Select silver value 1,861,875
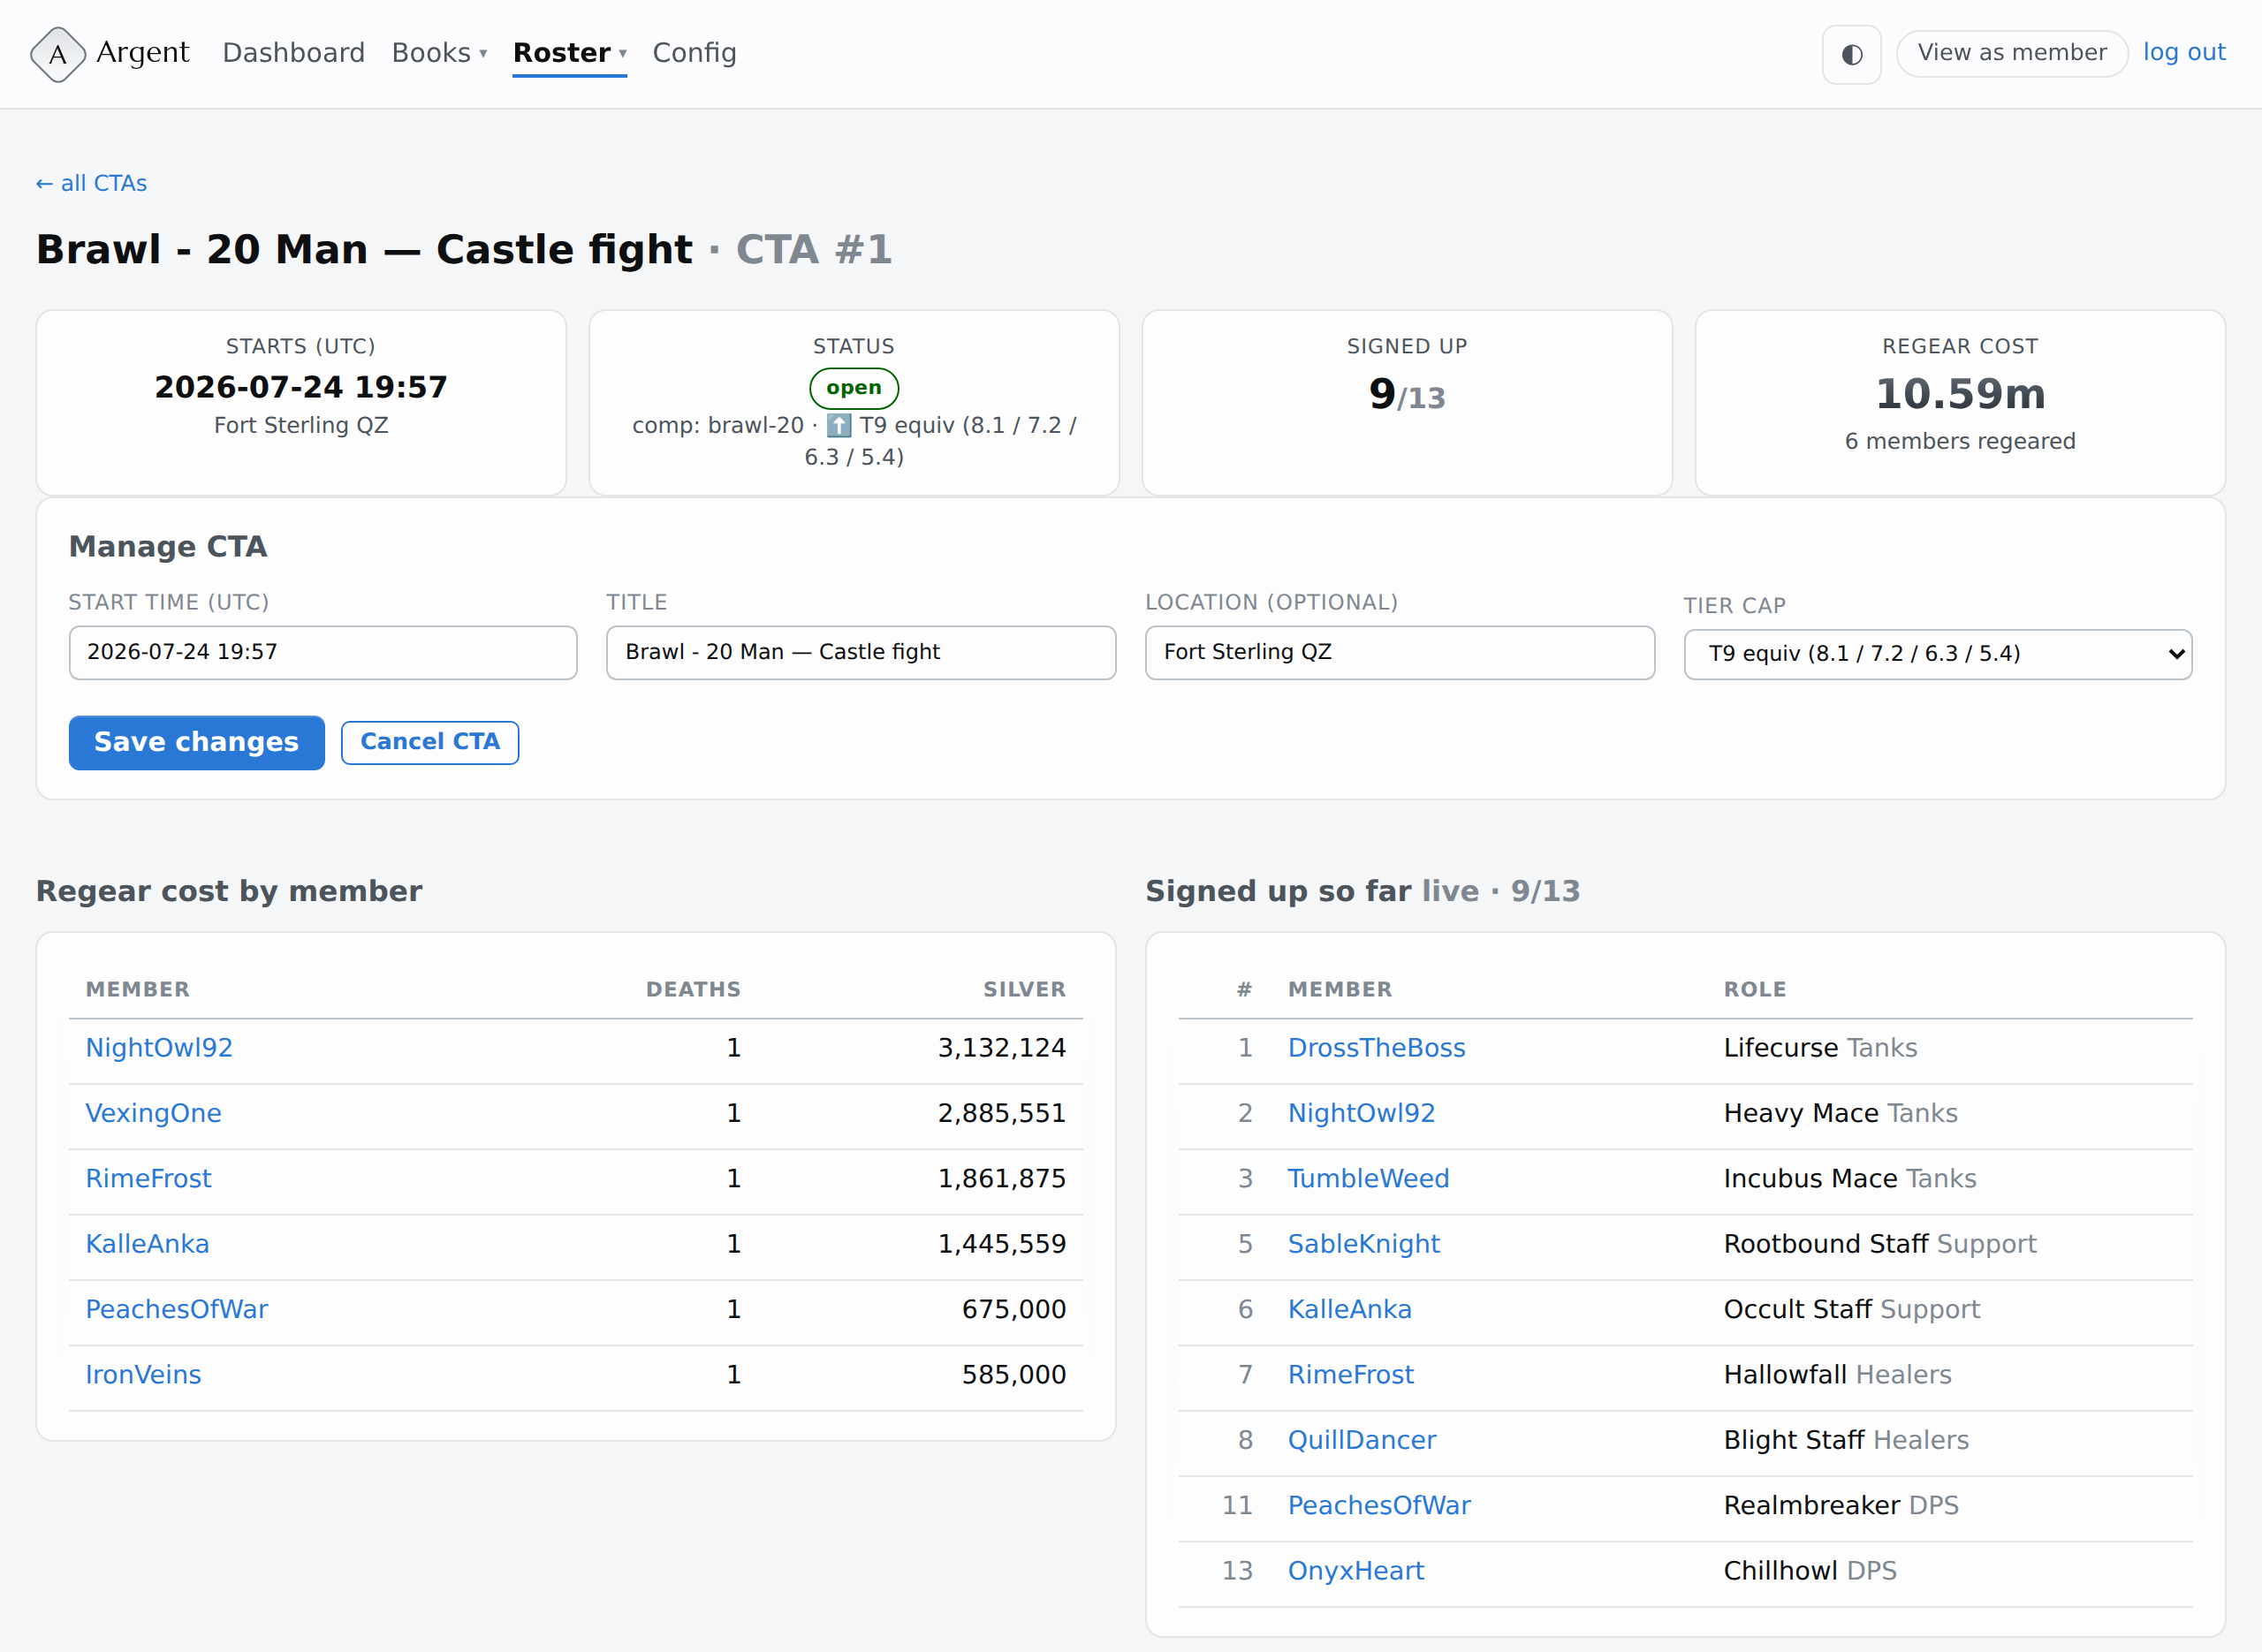 click(x=1001, y=1178)
